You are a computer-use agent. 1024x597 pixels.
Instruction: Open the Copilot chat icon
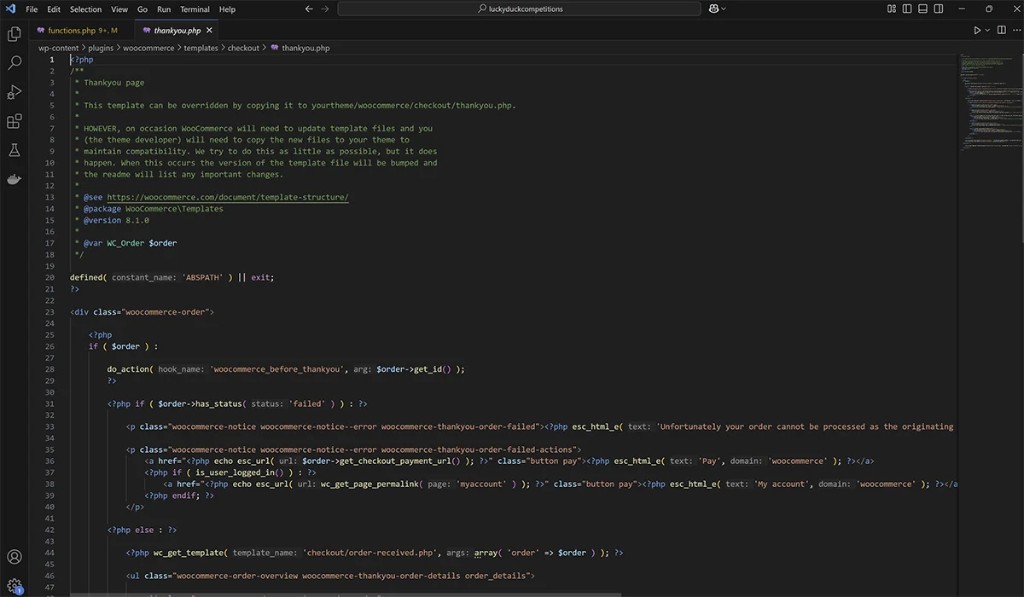(x=714, y=8)
